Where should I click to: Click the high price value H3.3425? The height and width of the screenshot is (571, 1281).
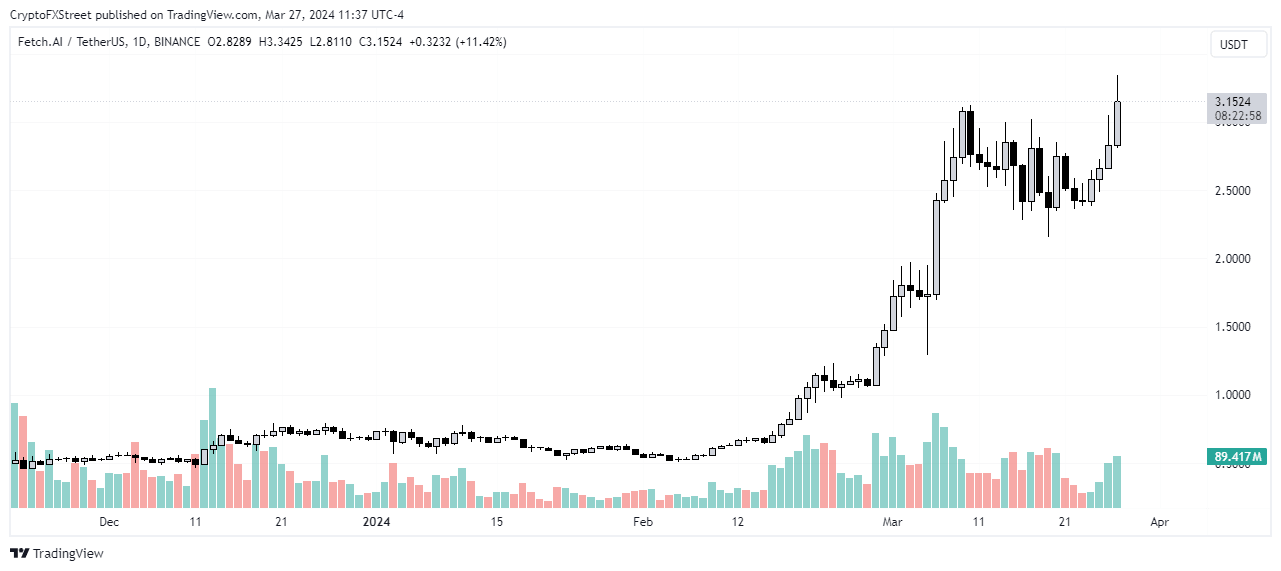[x=283, y=42]
